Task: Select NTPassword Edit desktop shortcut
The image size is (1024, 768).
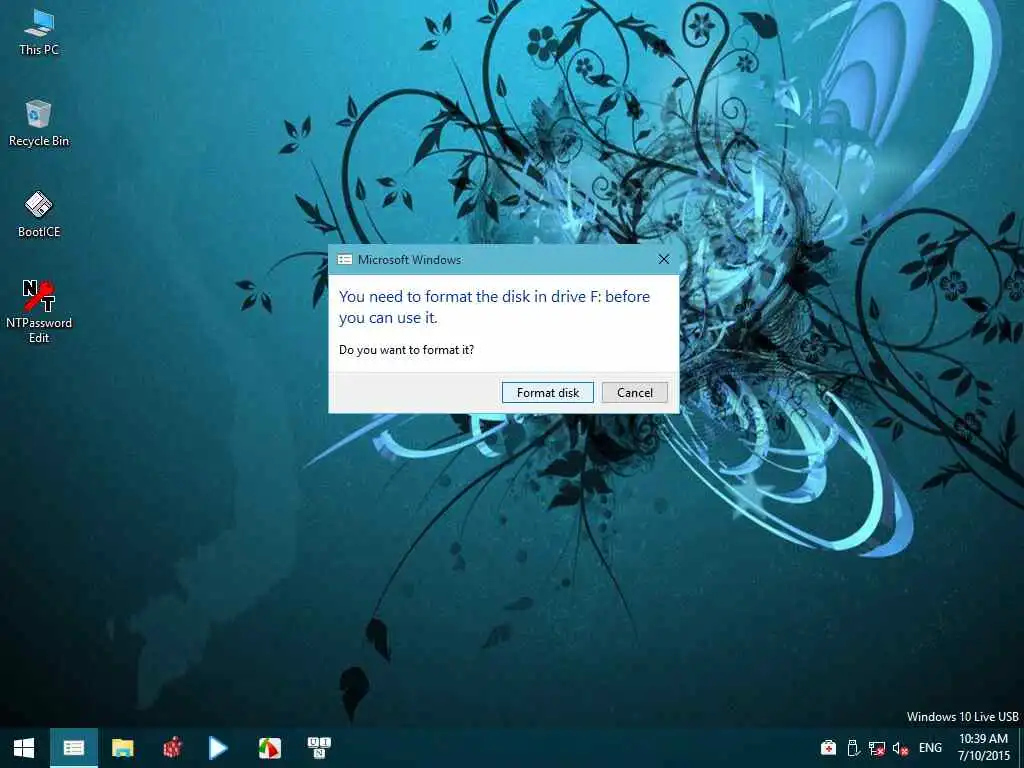Action: tap(39, 311)
